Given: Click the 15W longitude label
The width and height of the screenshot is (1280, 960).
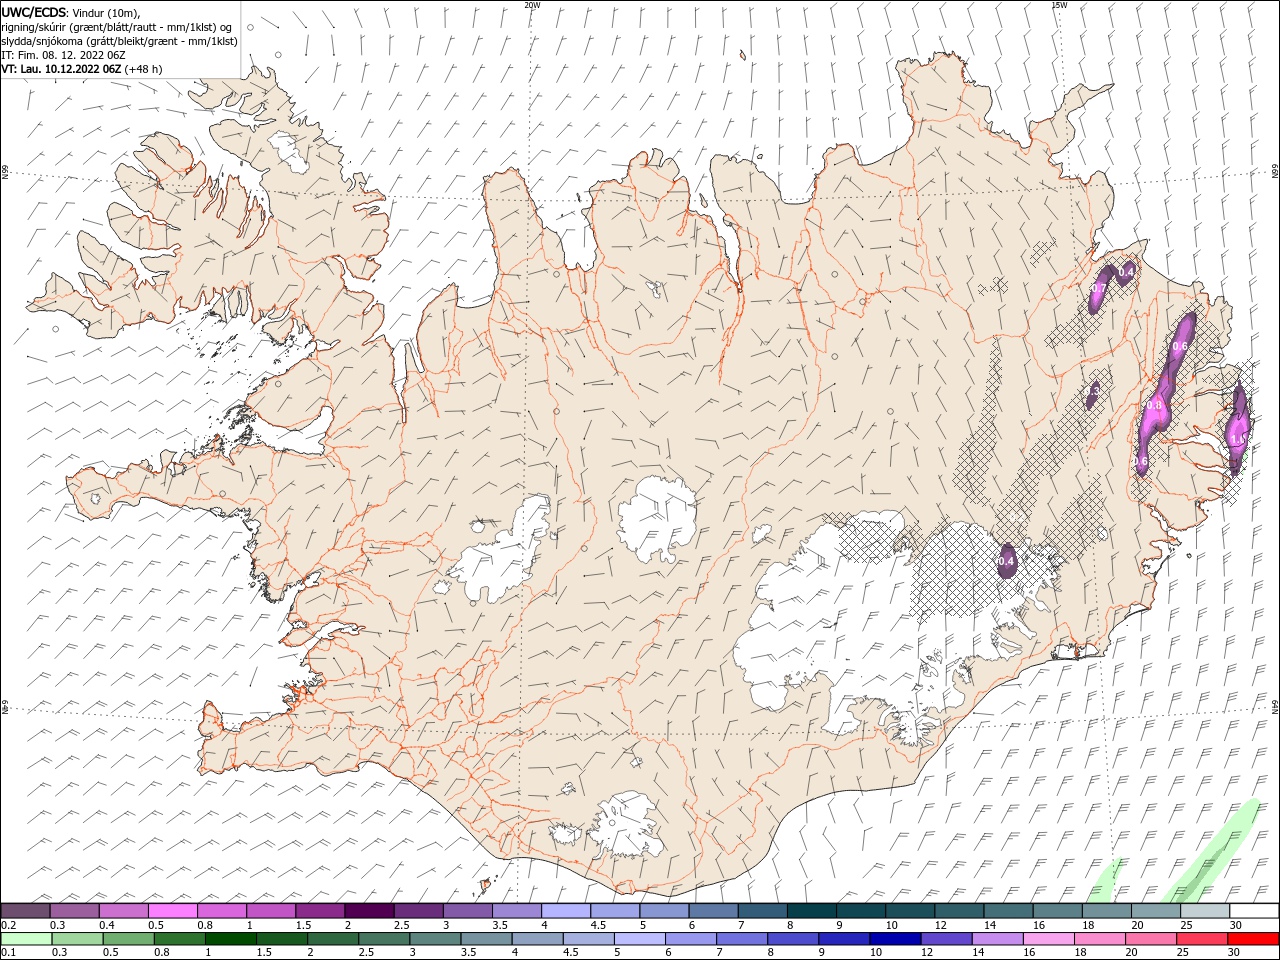Looking at the screenshot, I should tap(1059, 5).
